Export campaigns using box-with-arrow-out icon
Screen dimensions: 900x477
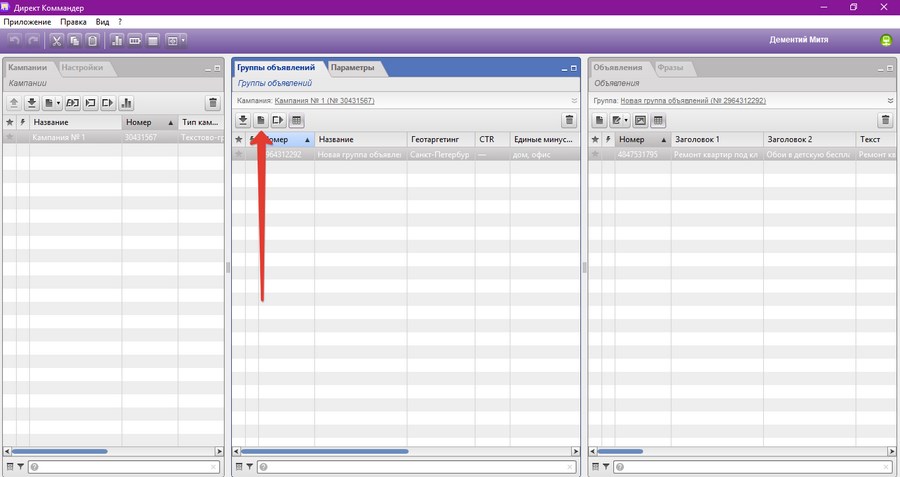(x=108, y=103)
